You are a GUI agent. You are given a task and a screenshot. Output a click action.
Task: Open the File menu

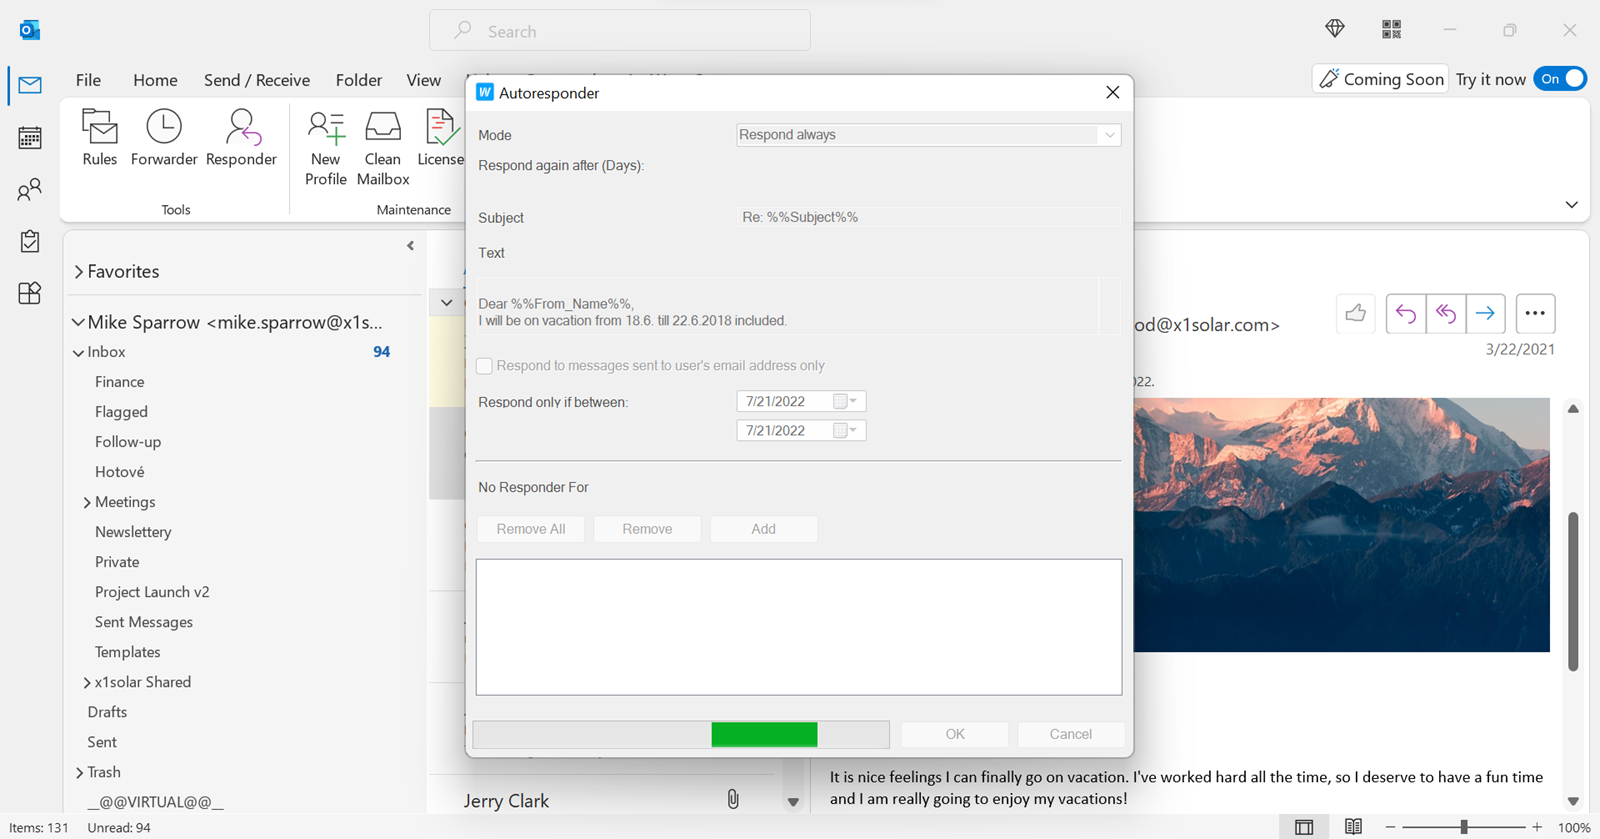pyautogui.click(x=88, y=80)
